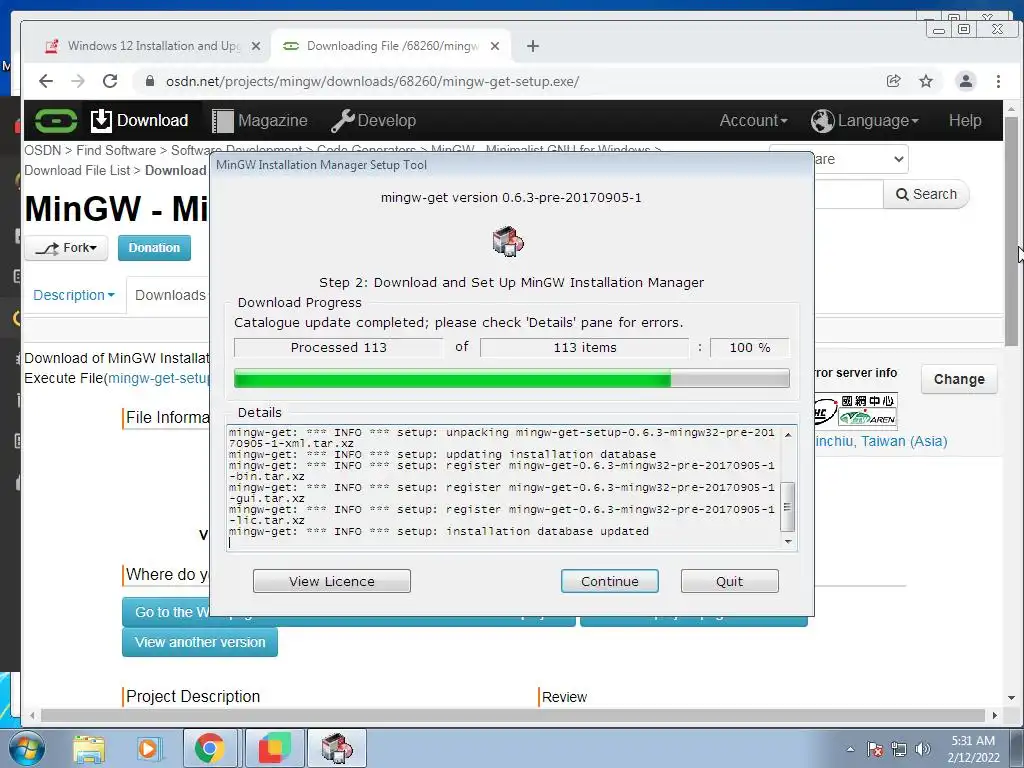1024x768 pixels.
Task: Click the Help link in header
Action: pyautogui.click(x=965, y=121)
